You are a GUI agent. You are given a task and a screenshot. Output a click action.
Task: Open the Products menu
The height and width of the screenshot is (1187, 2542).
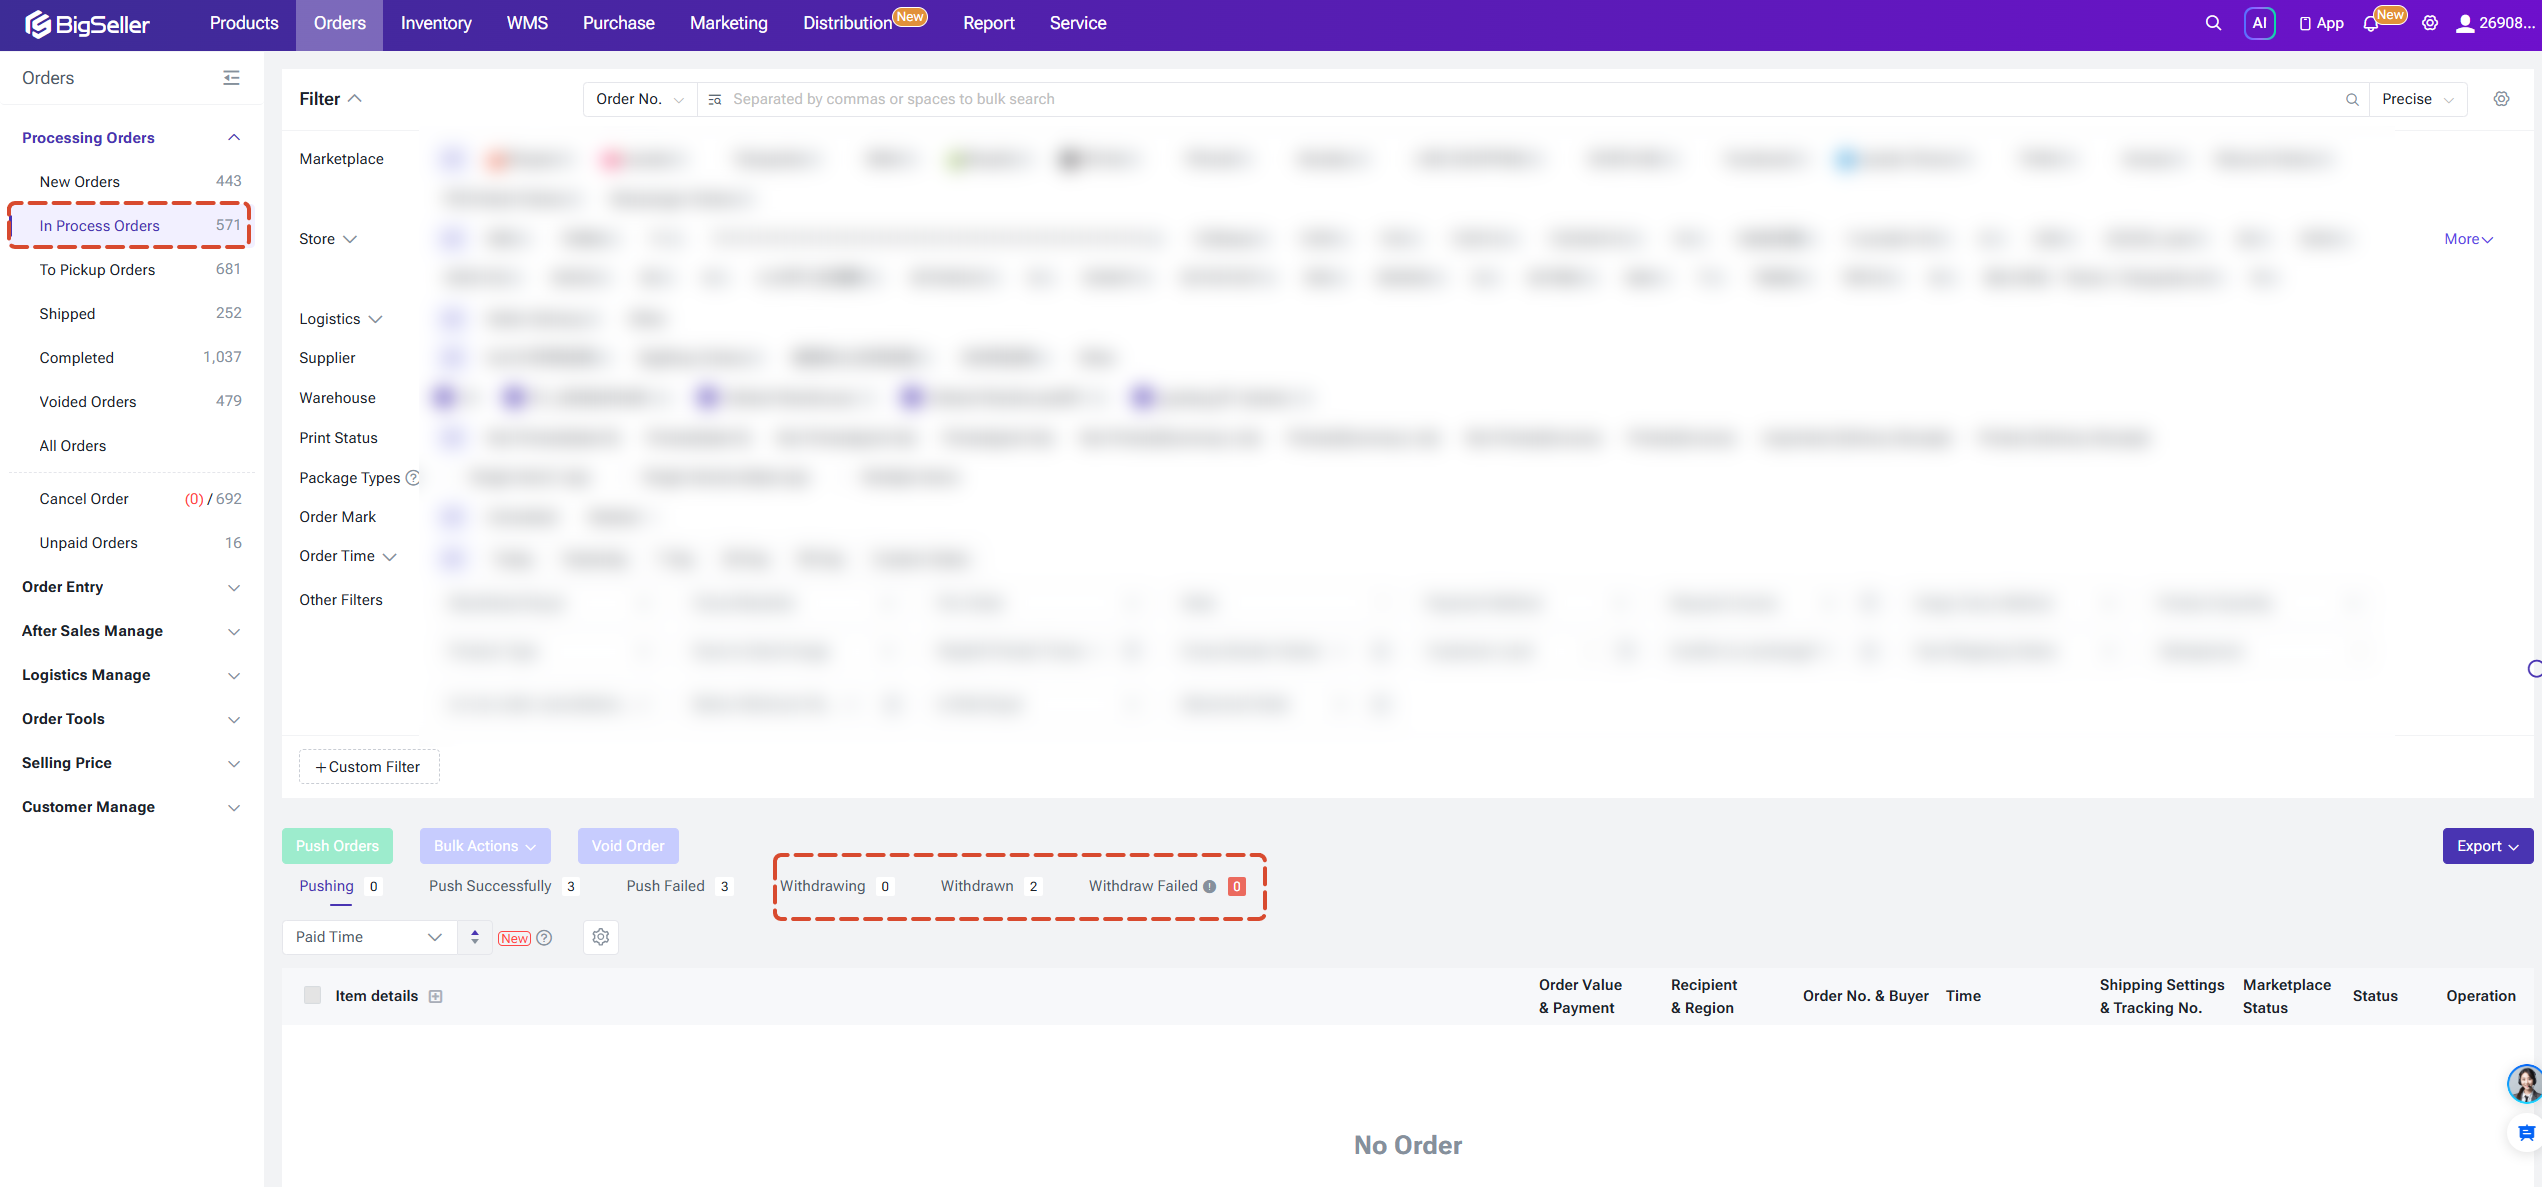pos(243,23)
